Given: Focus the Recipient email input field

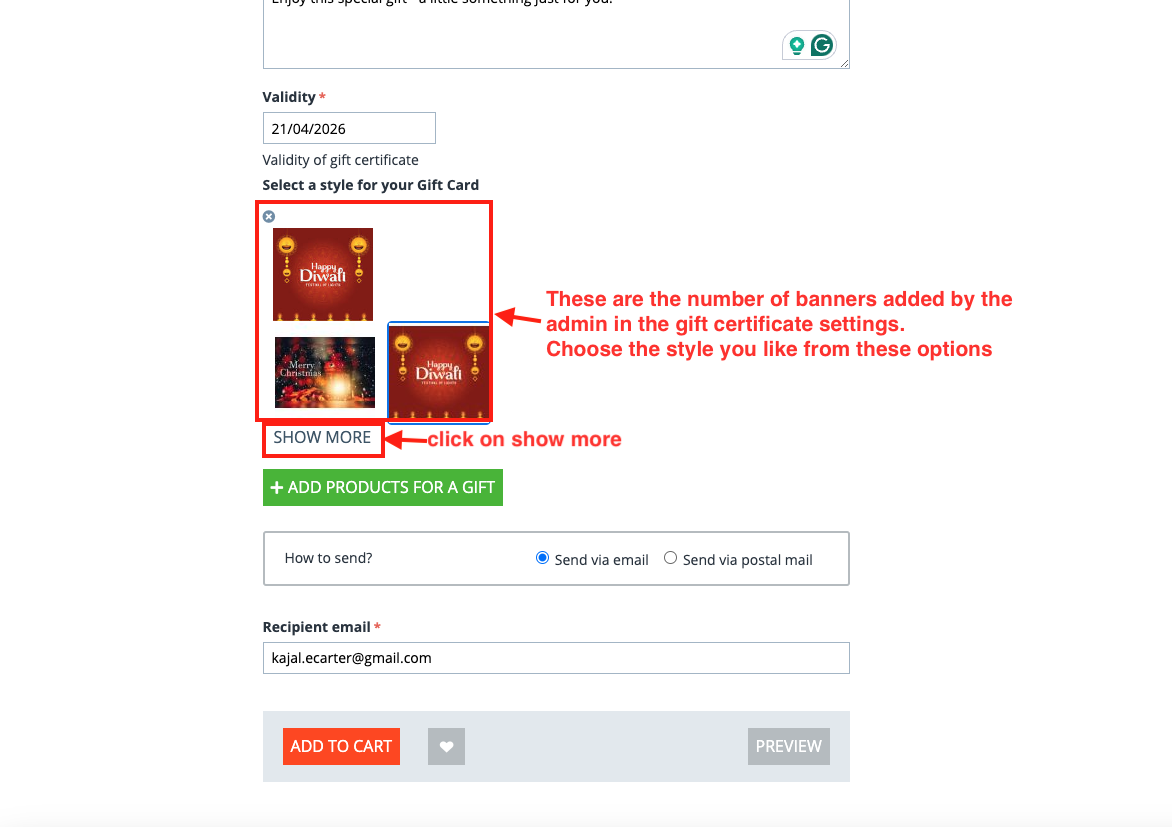Looking at the screenshot, I should click(556, 658).
